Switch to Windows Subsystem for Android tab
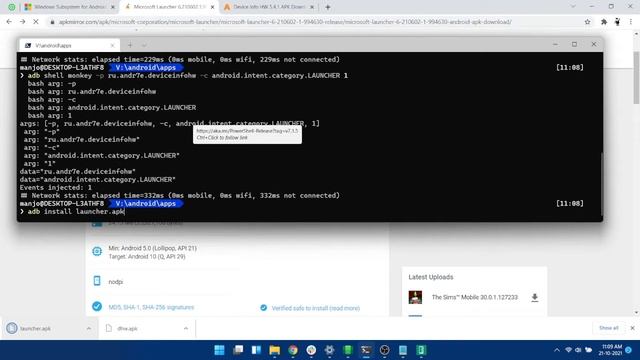 coord(69,7)
